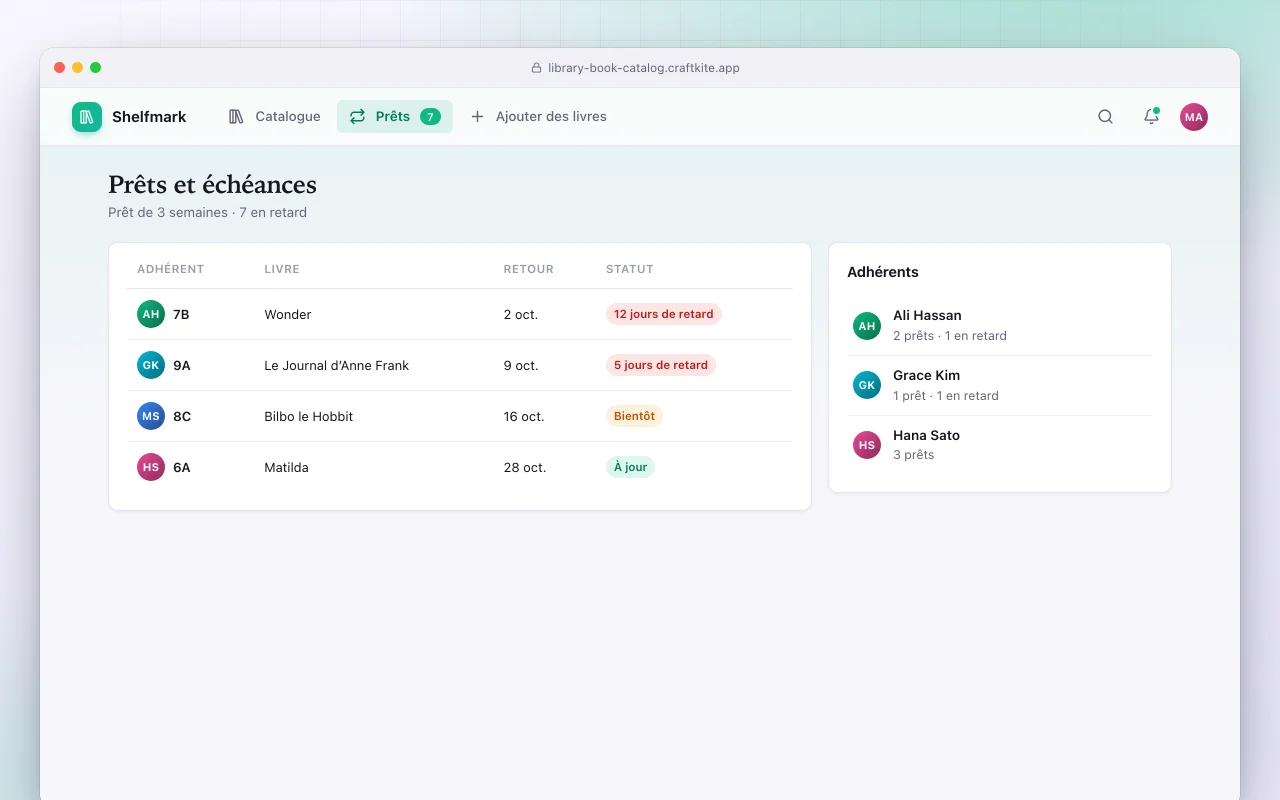1280x800 pixels.
Task: Click Ajouter des livres button
Action: click(538, 117)
